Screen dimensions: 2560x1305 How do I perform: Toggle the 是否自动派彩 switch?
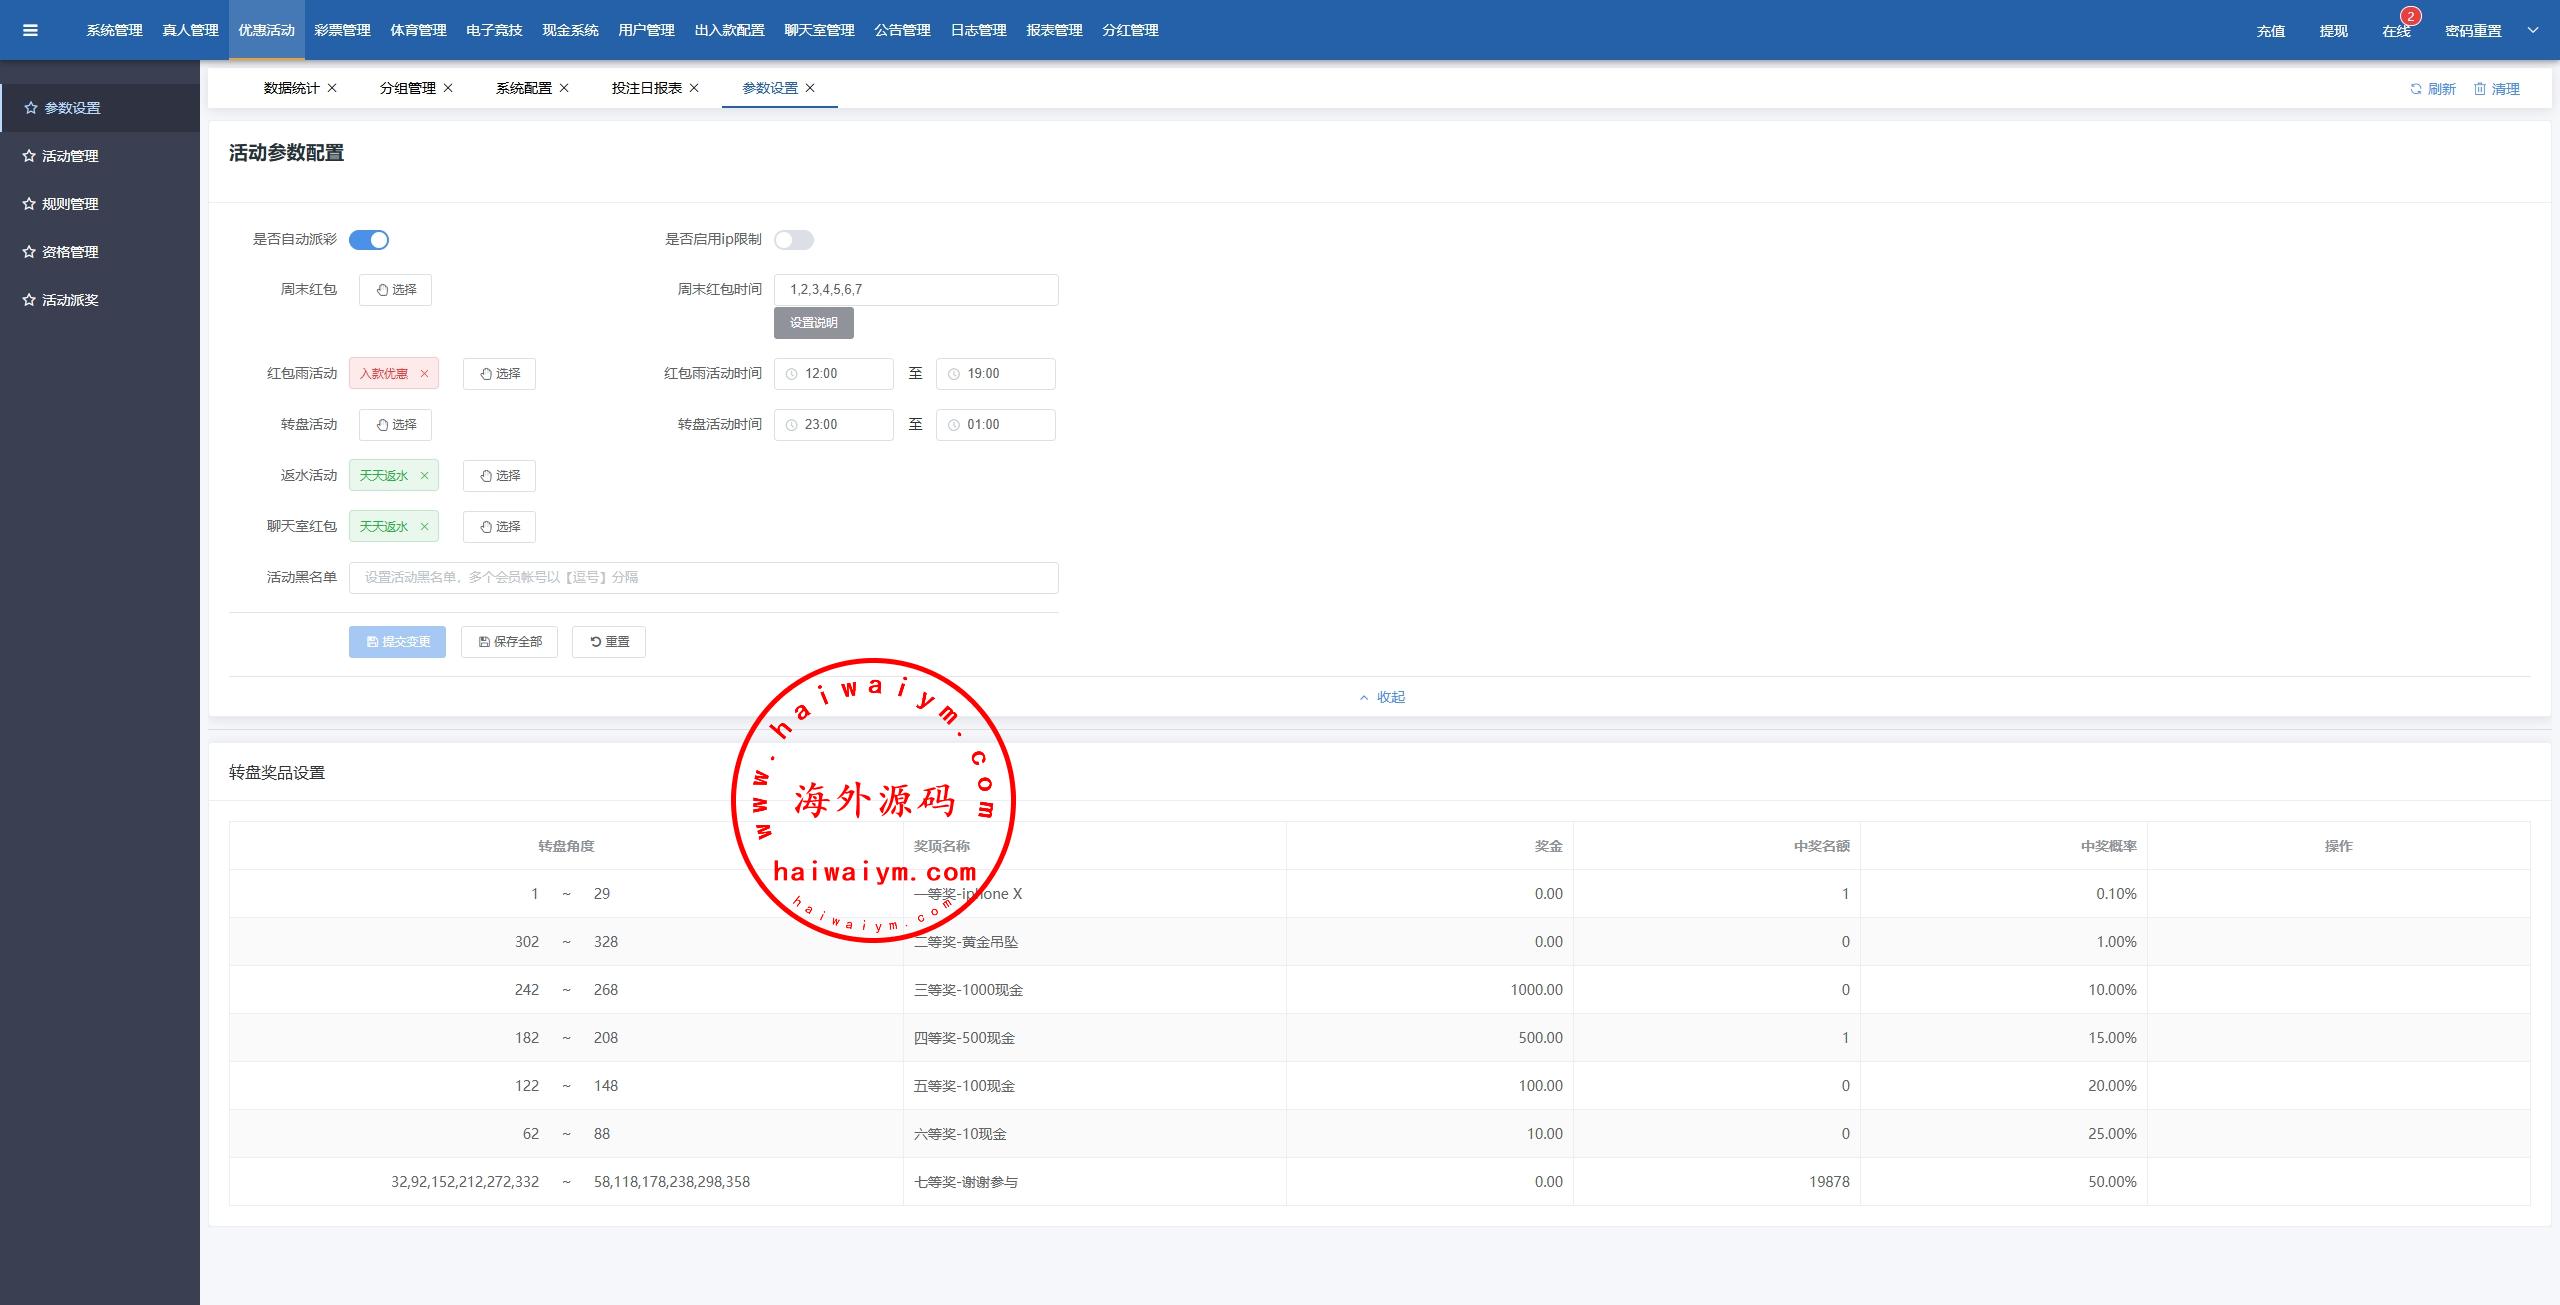pos(369,240)
